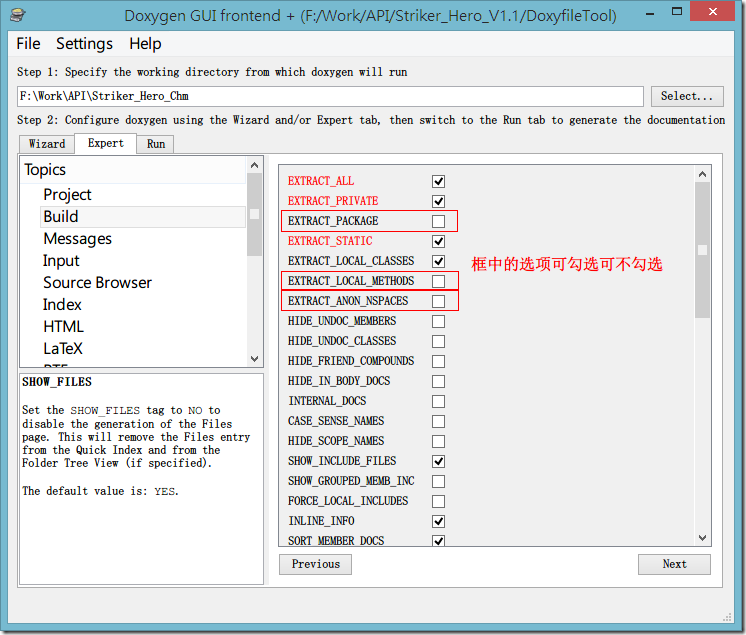This screenshot has height=635, width=746.
Task: Check the EXTRACT_LOCAL_METHODS checkbox
Action: 438,281
